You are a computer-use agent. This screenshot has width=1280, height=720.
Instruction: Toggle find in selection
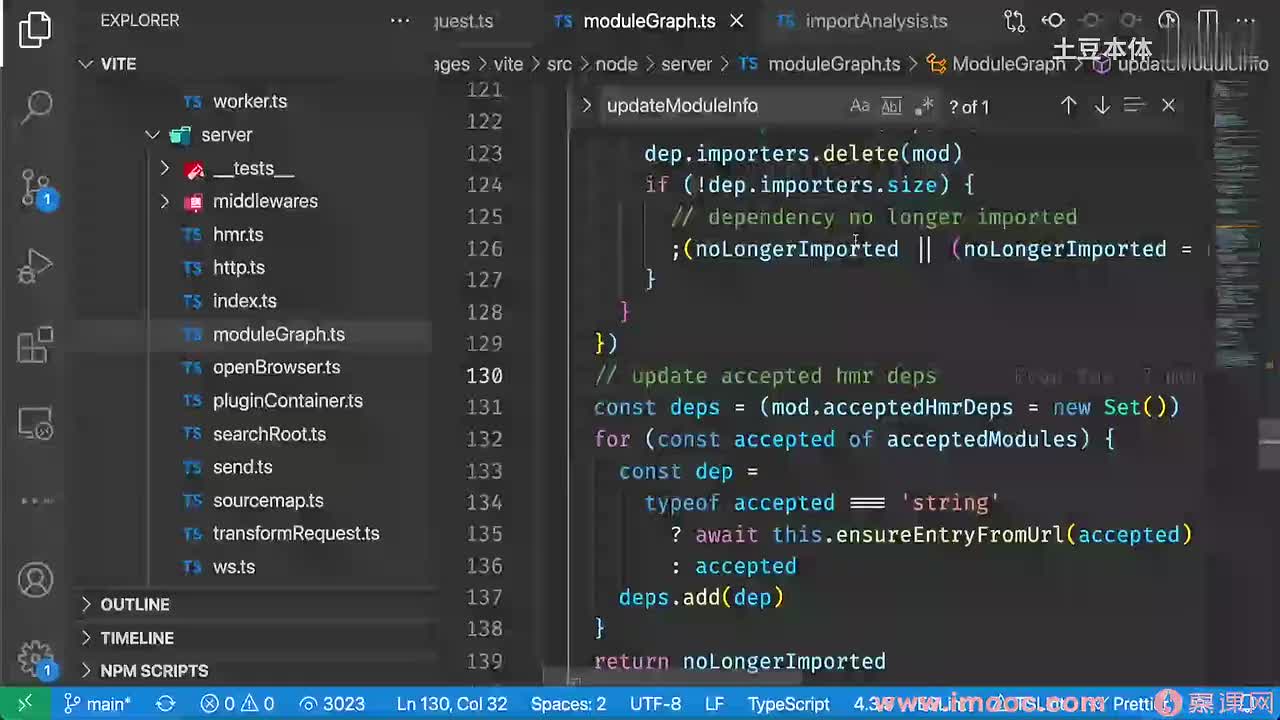coord(1134,105)
